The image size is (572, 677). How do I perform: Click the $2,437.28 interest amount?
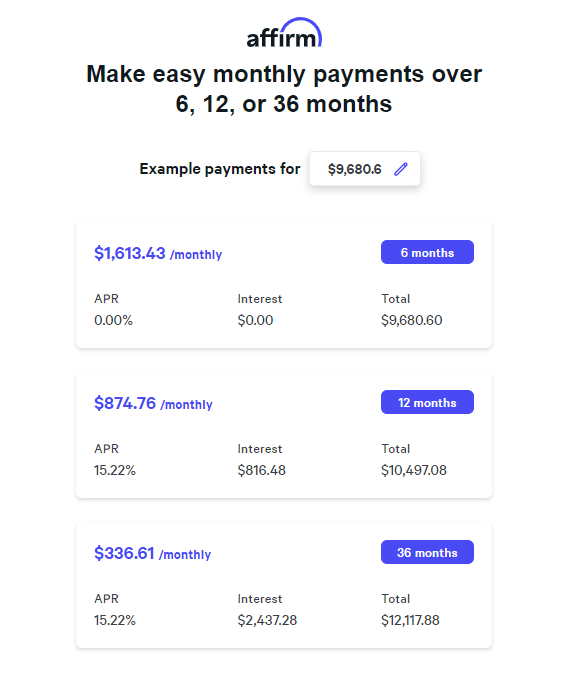pos(267,620)
